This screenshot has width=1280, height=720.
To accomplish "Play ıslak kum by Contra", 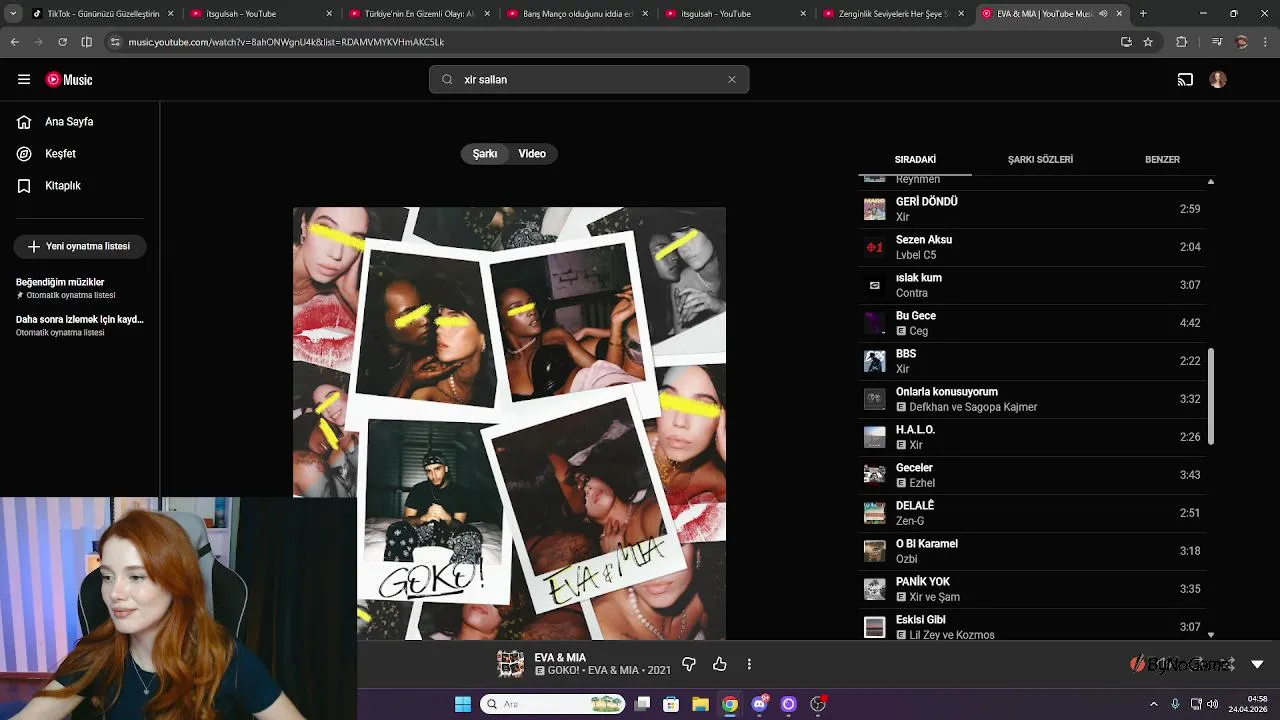I will pyautogui.click(x=1032, y=285).
